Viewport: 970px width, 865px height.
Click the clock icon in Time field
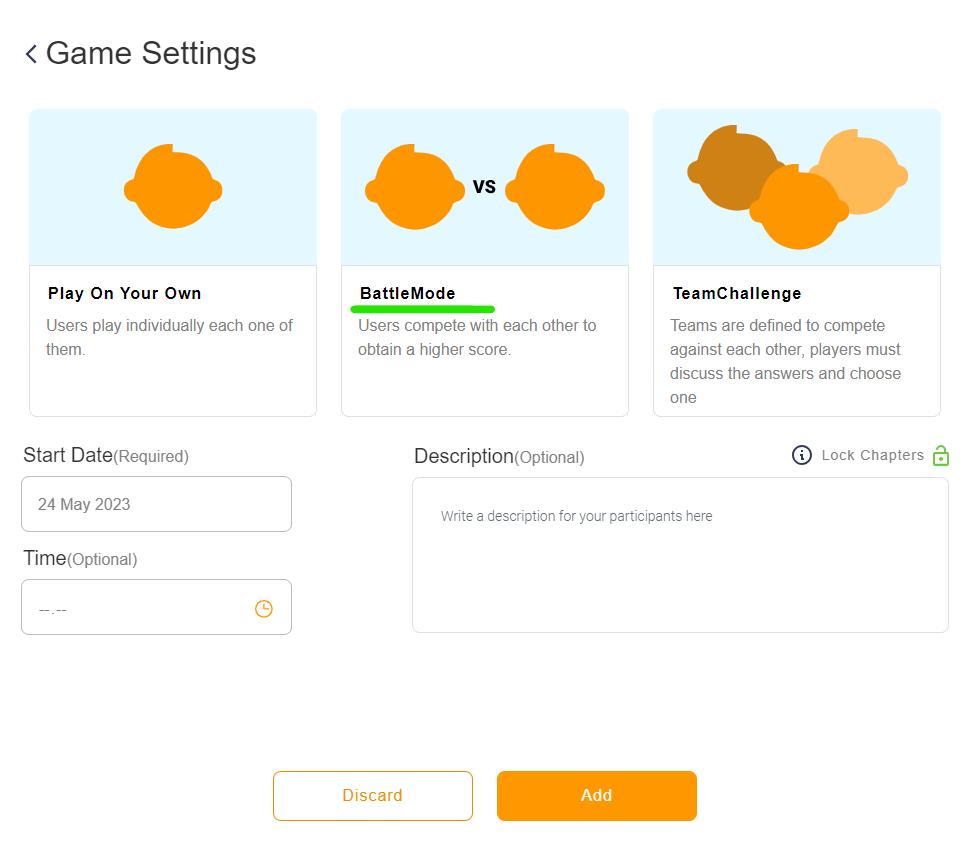(264, 609)
